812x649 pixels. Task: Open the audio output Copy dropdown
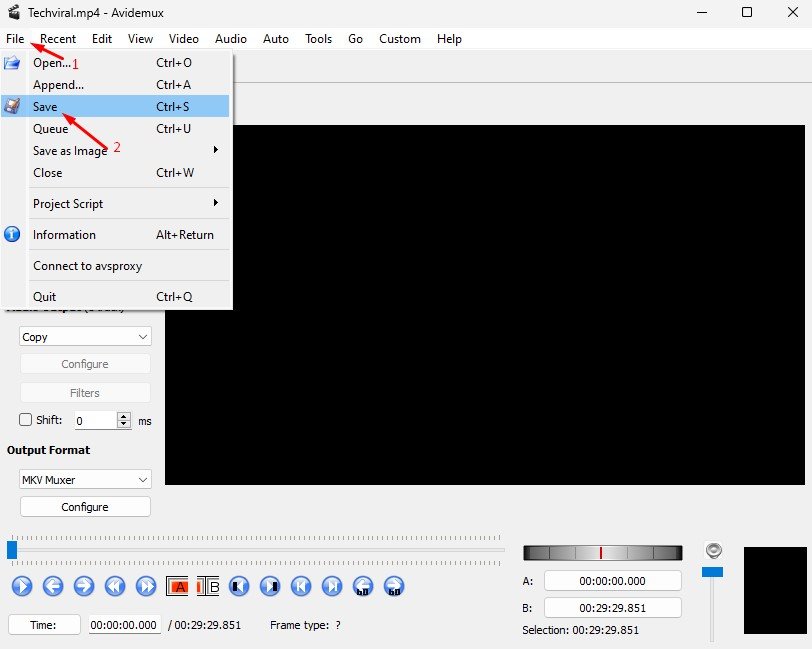(85, 337)
